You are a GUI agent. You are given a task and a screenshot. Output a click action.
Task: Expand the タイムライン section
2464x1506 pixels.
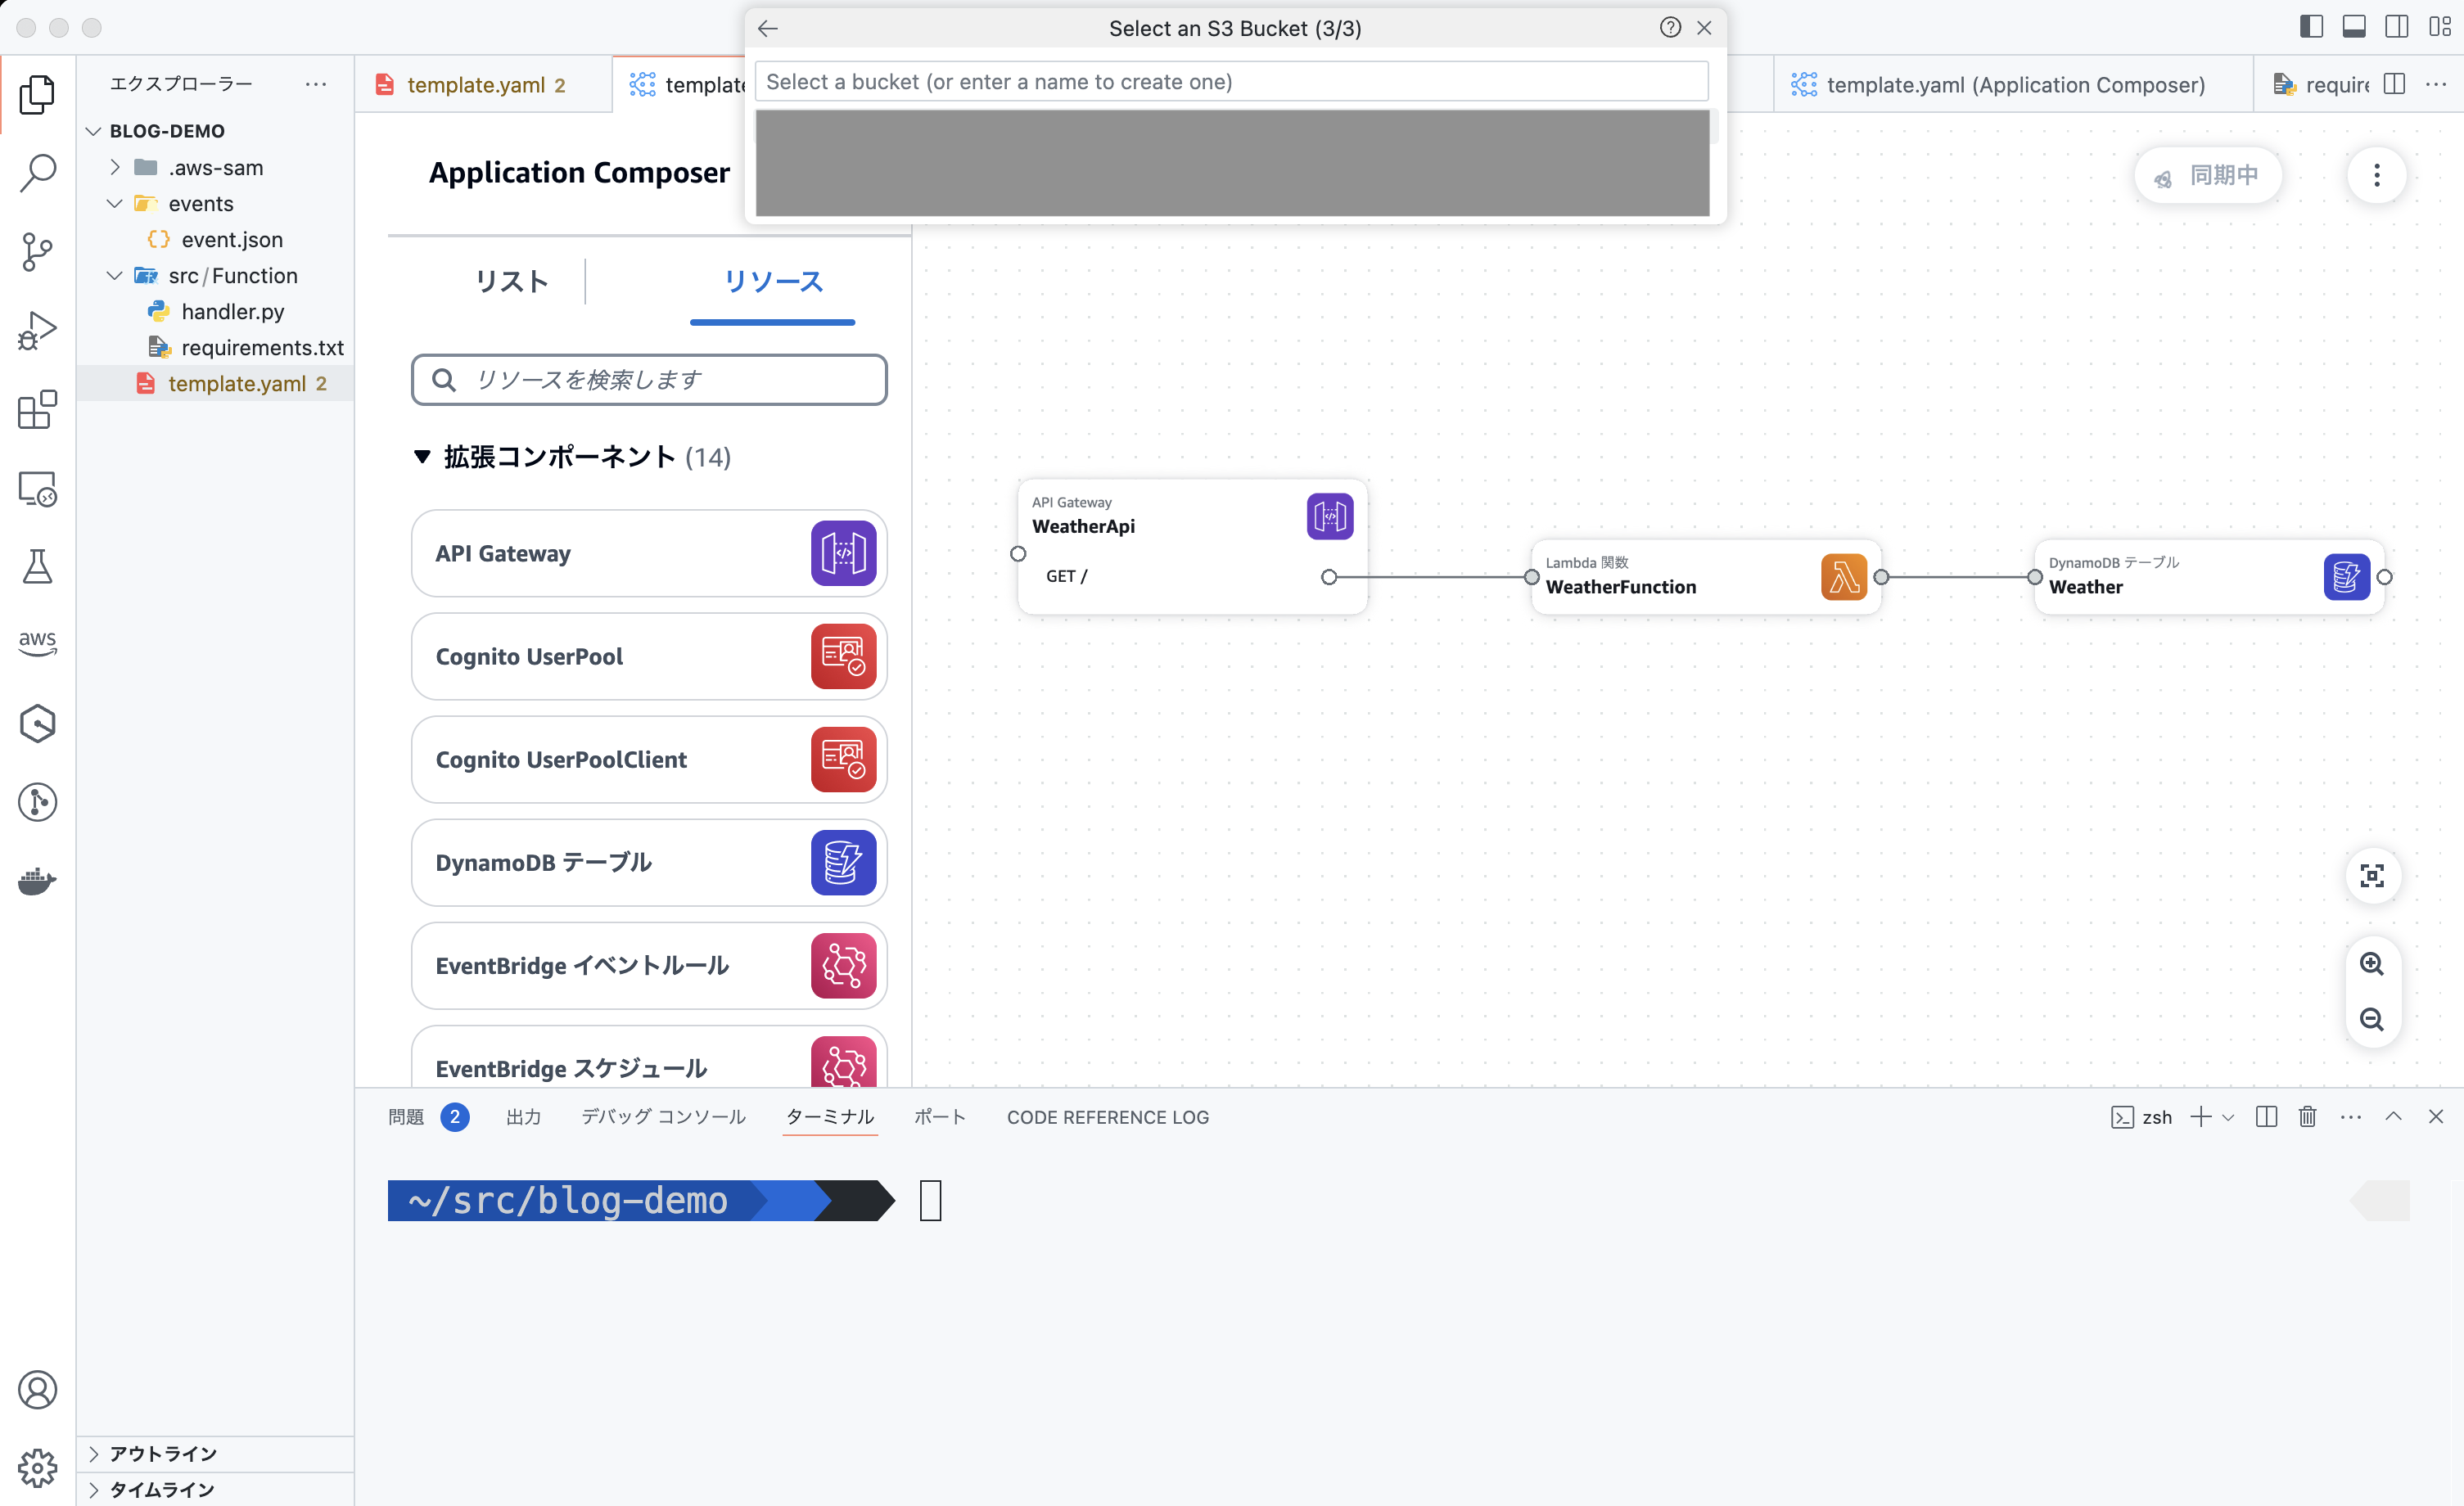point(94,1490)
